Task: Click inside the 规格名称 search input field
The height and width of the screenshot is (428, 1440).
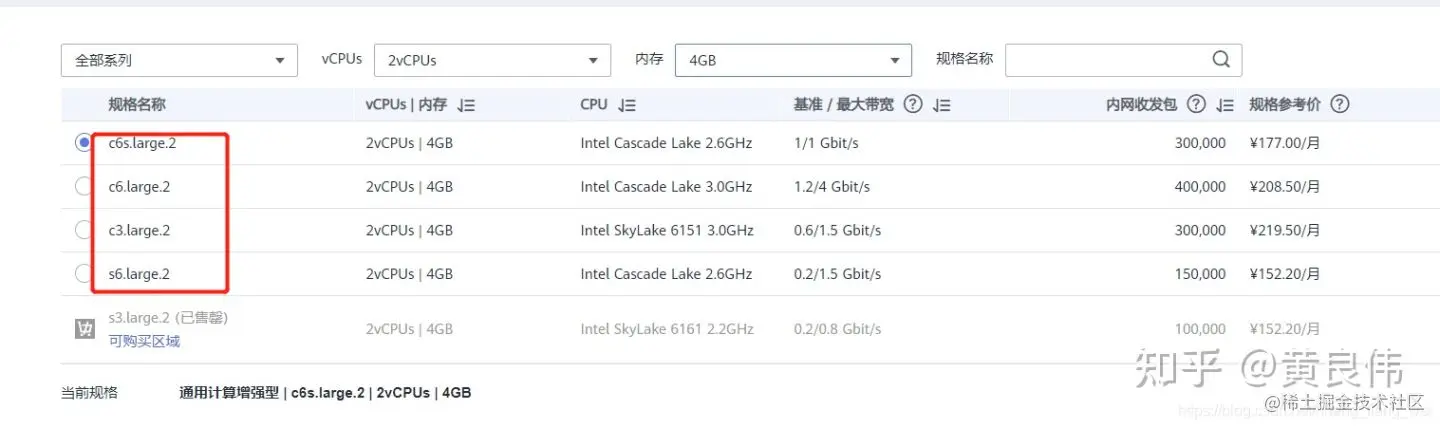Action: coord(1105,60)
